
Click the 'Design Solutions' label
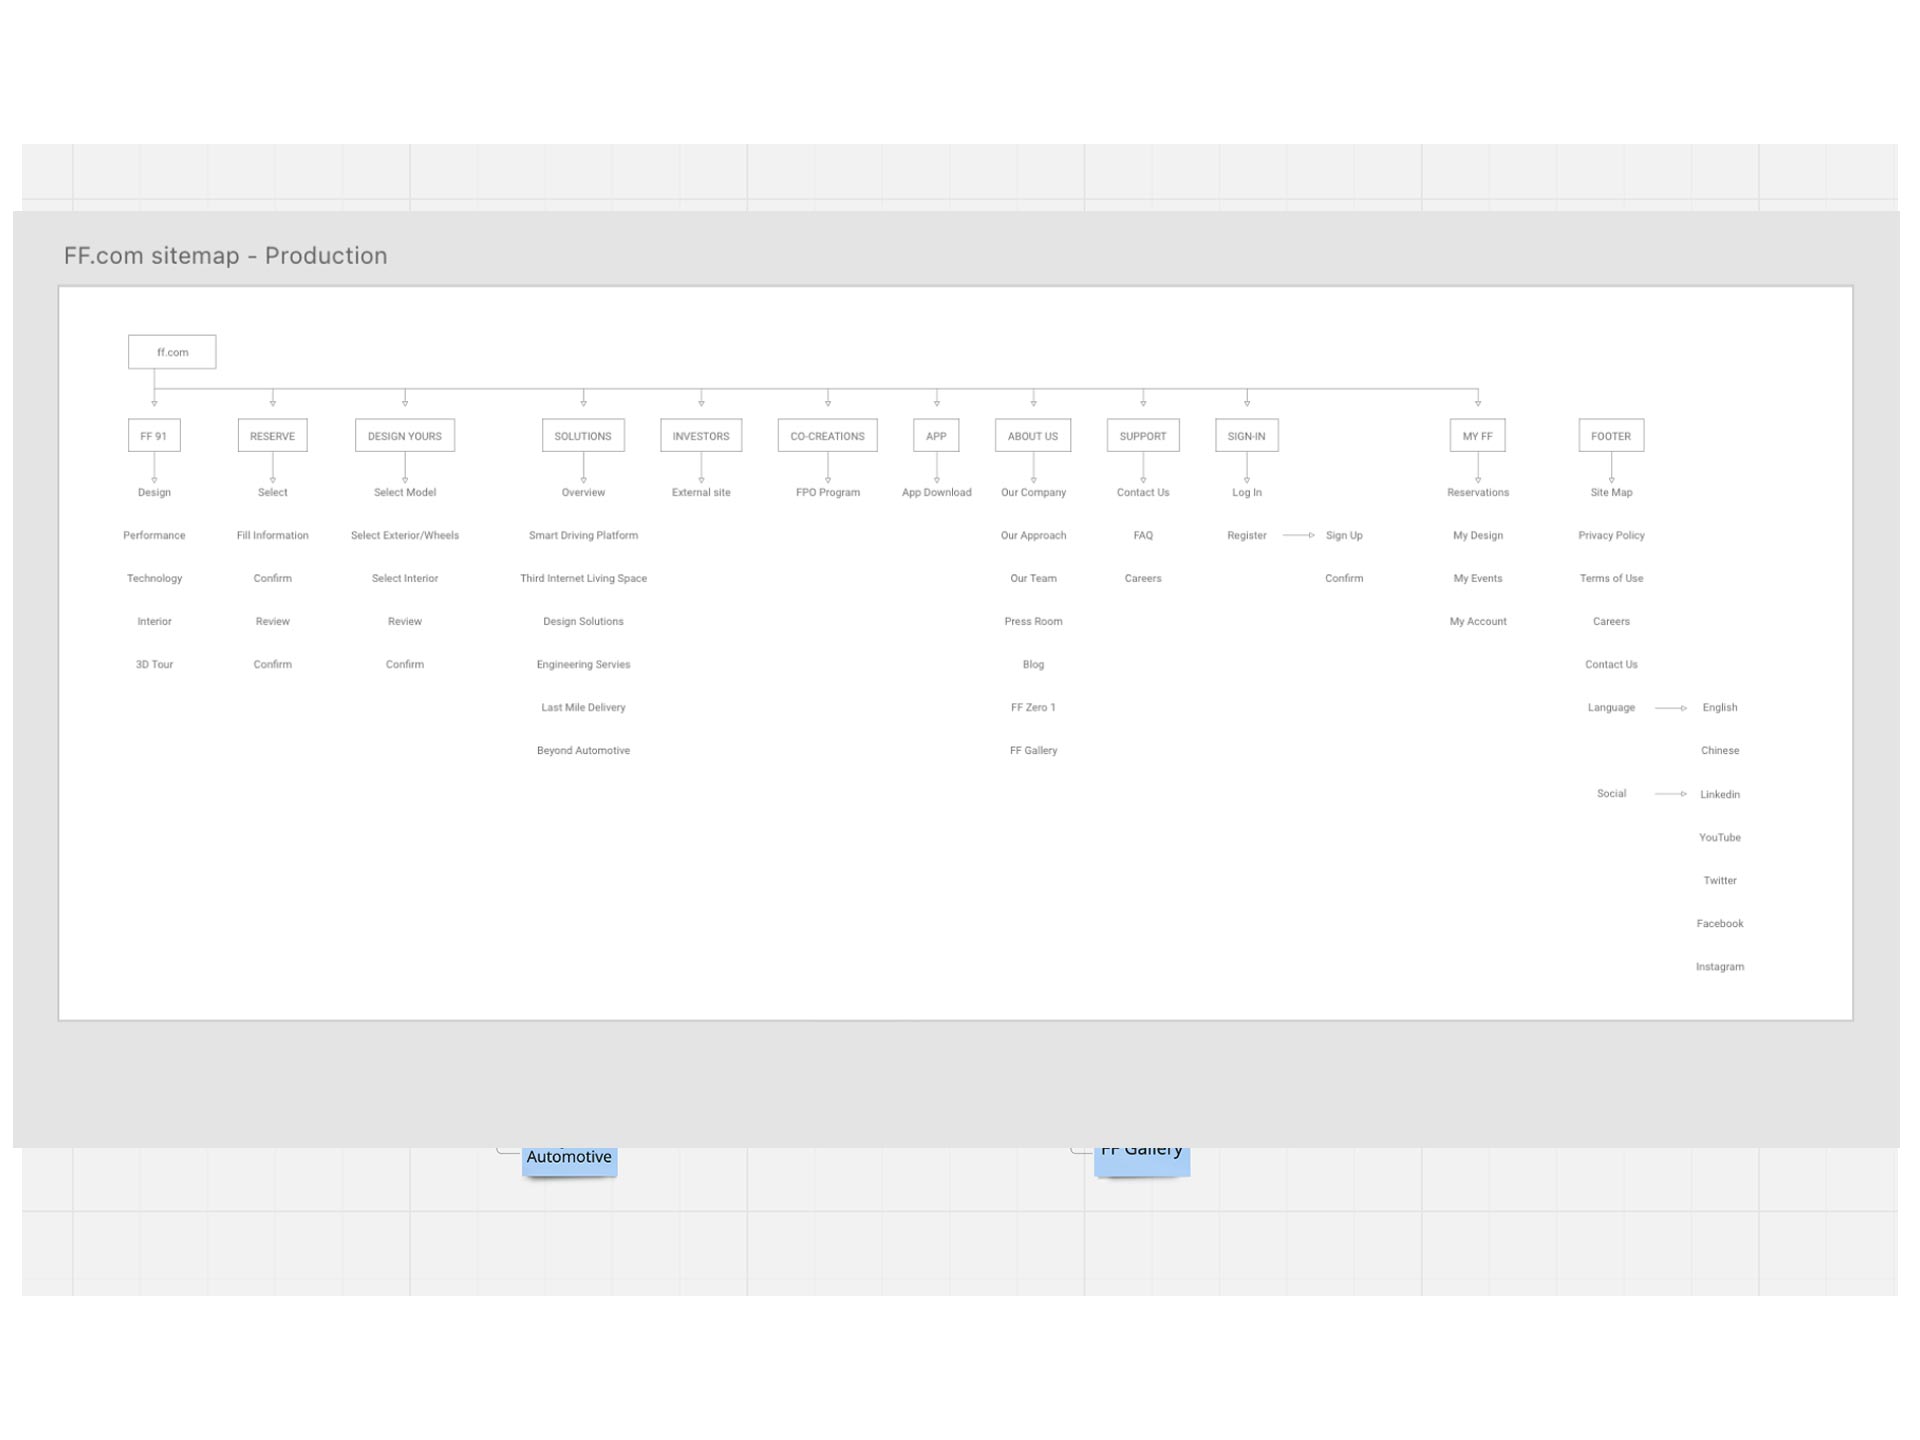(583, 621)
